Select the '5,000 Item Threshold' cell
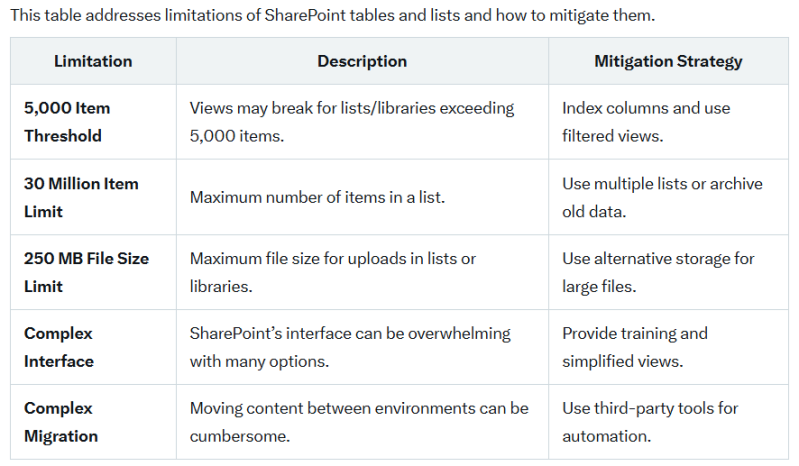799x466 pixels. [x=67, y=122]
